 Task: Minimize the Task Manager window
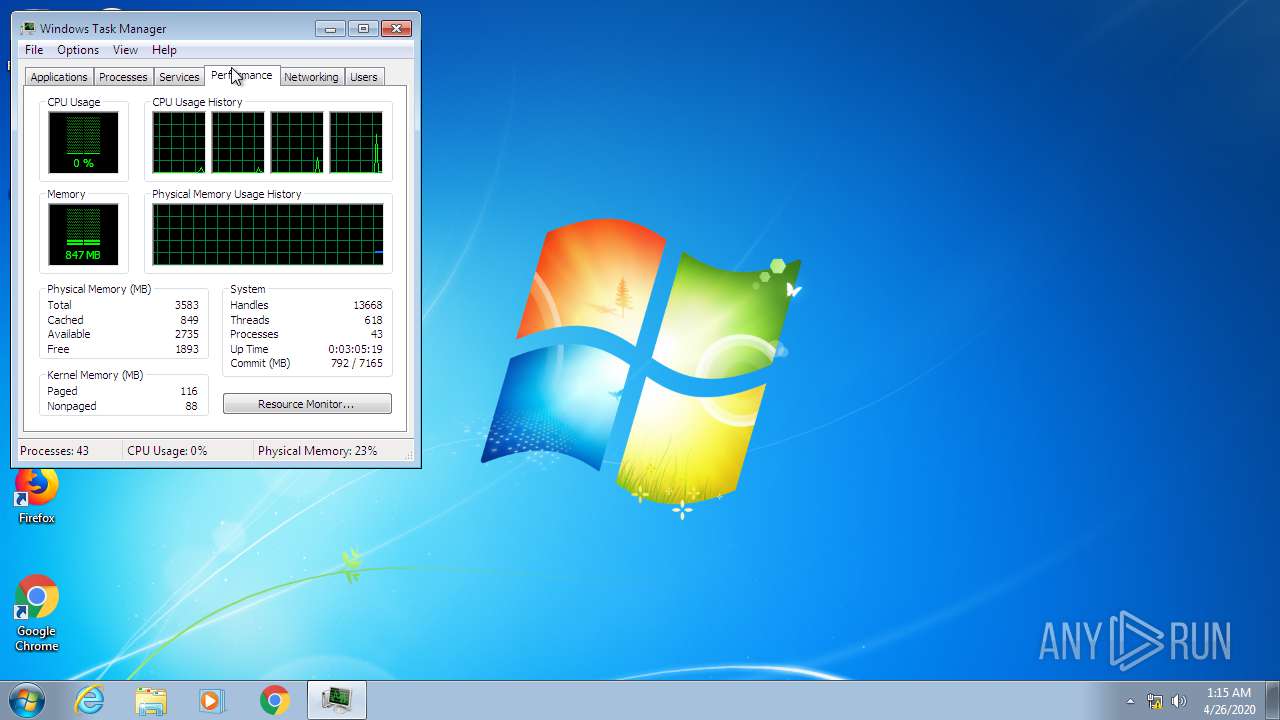coord(330,28)
